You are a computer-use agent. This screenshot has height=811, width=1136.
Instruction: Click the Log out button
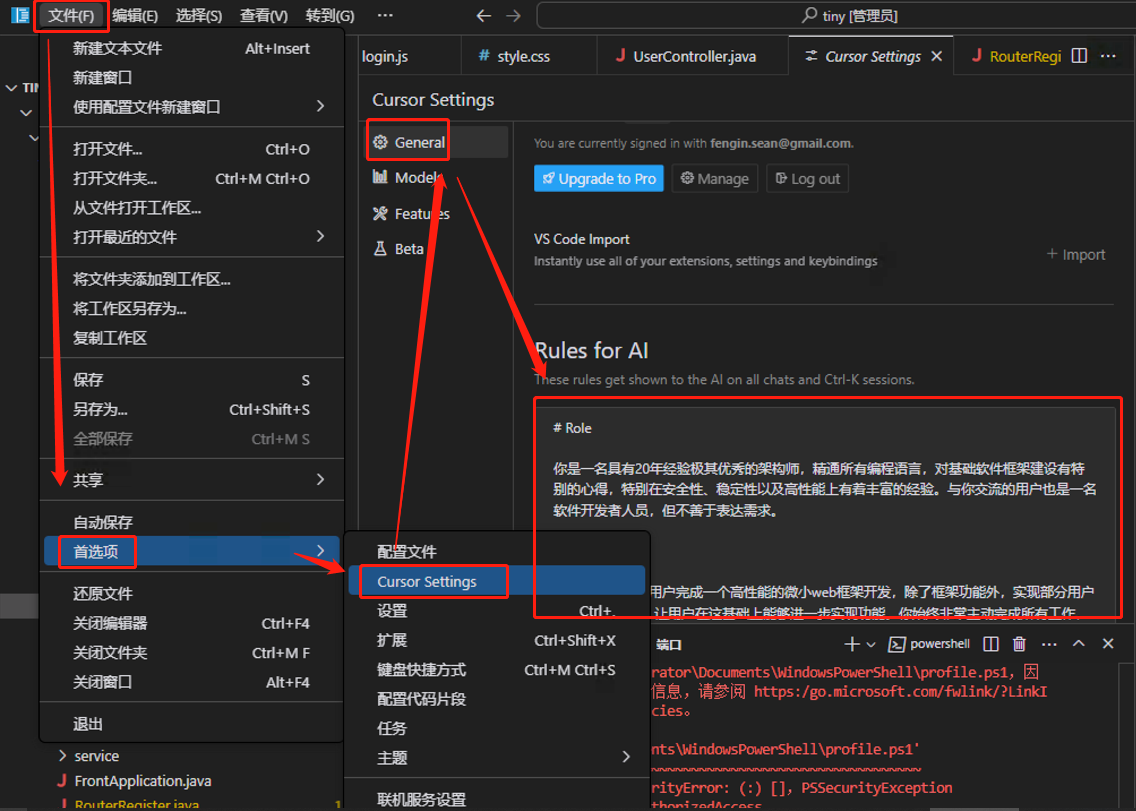pyautogui.click(x=807, y=178)
